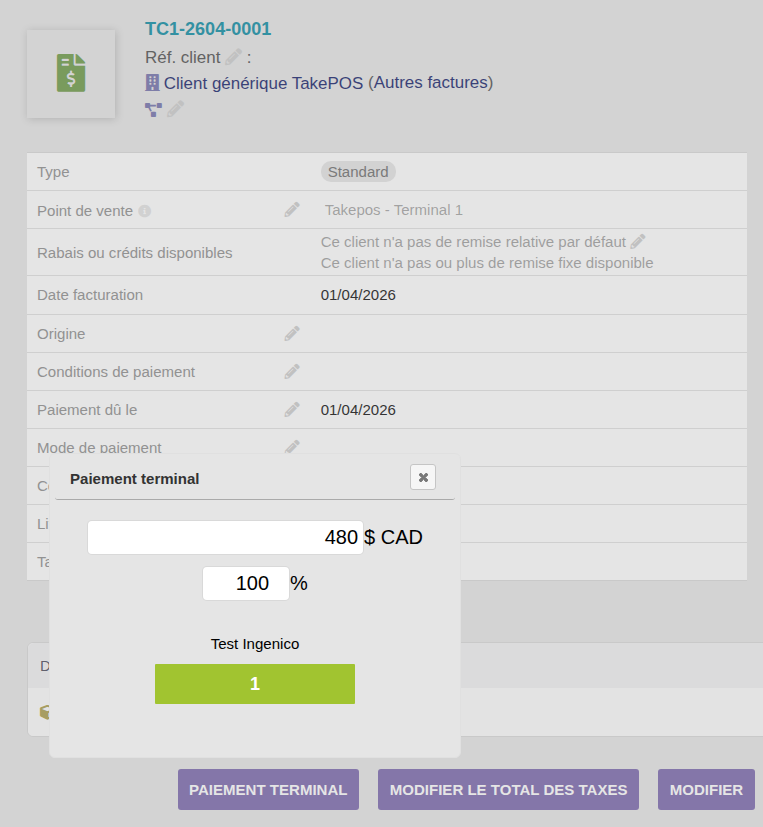Viewport: 763px width, 827px height.
Task: Click Autres factures link
Action: (x=431, y=83)
